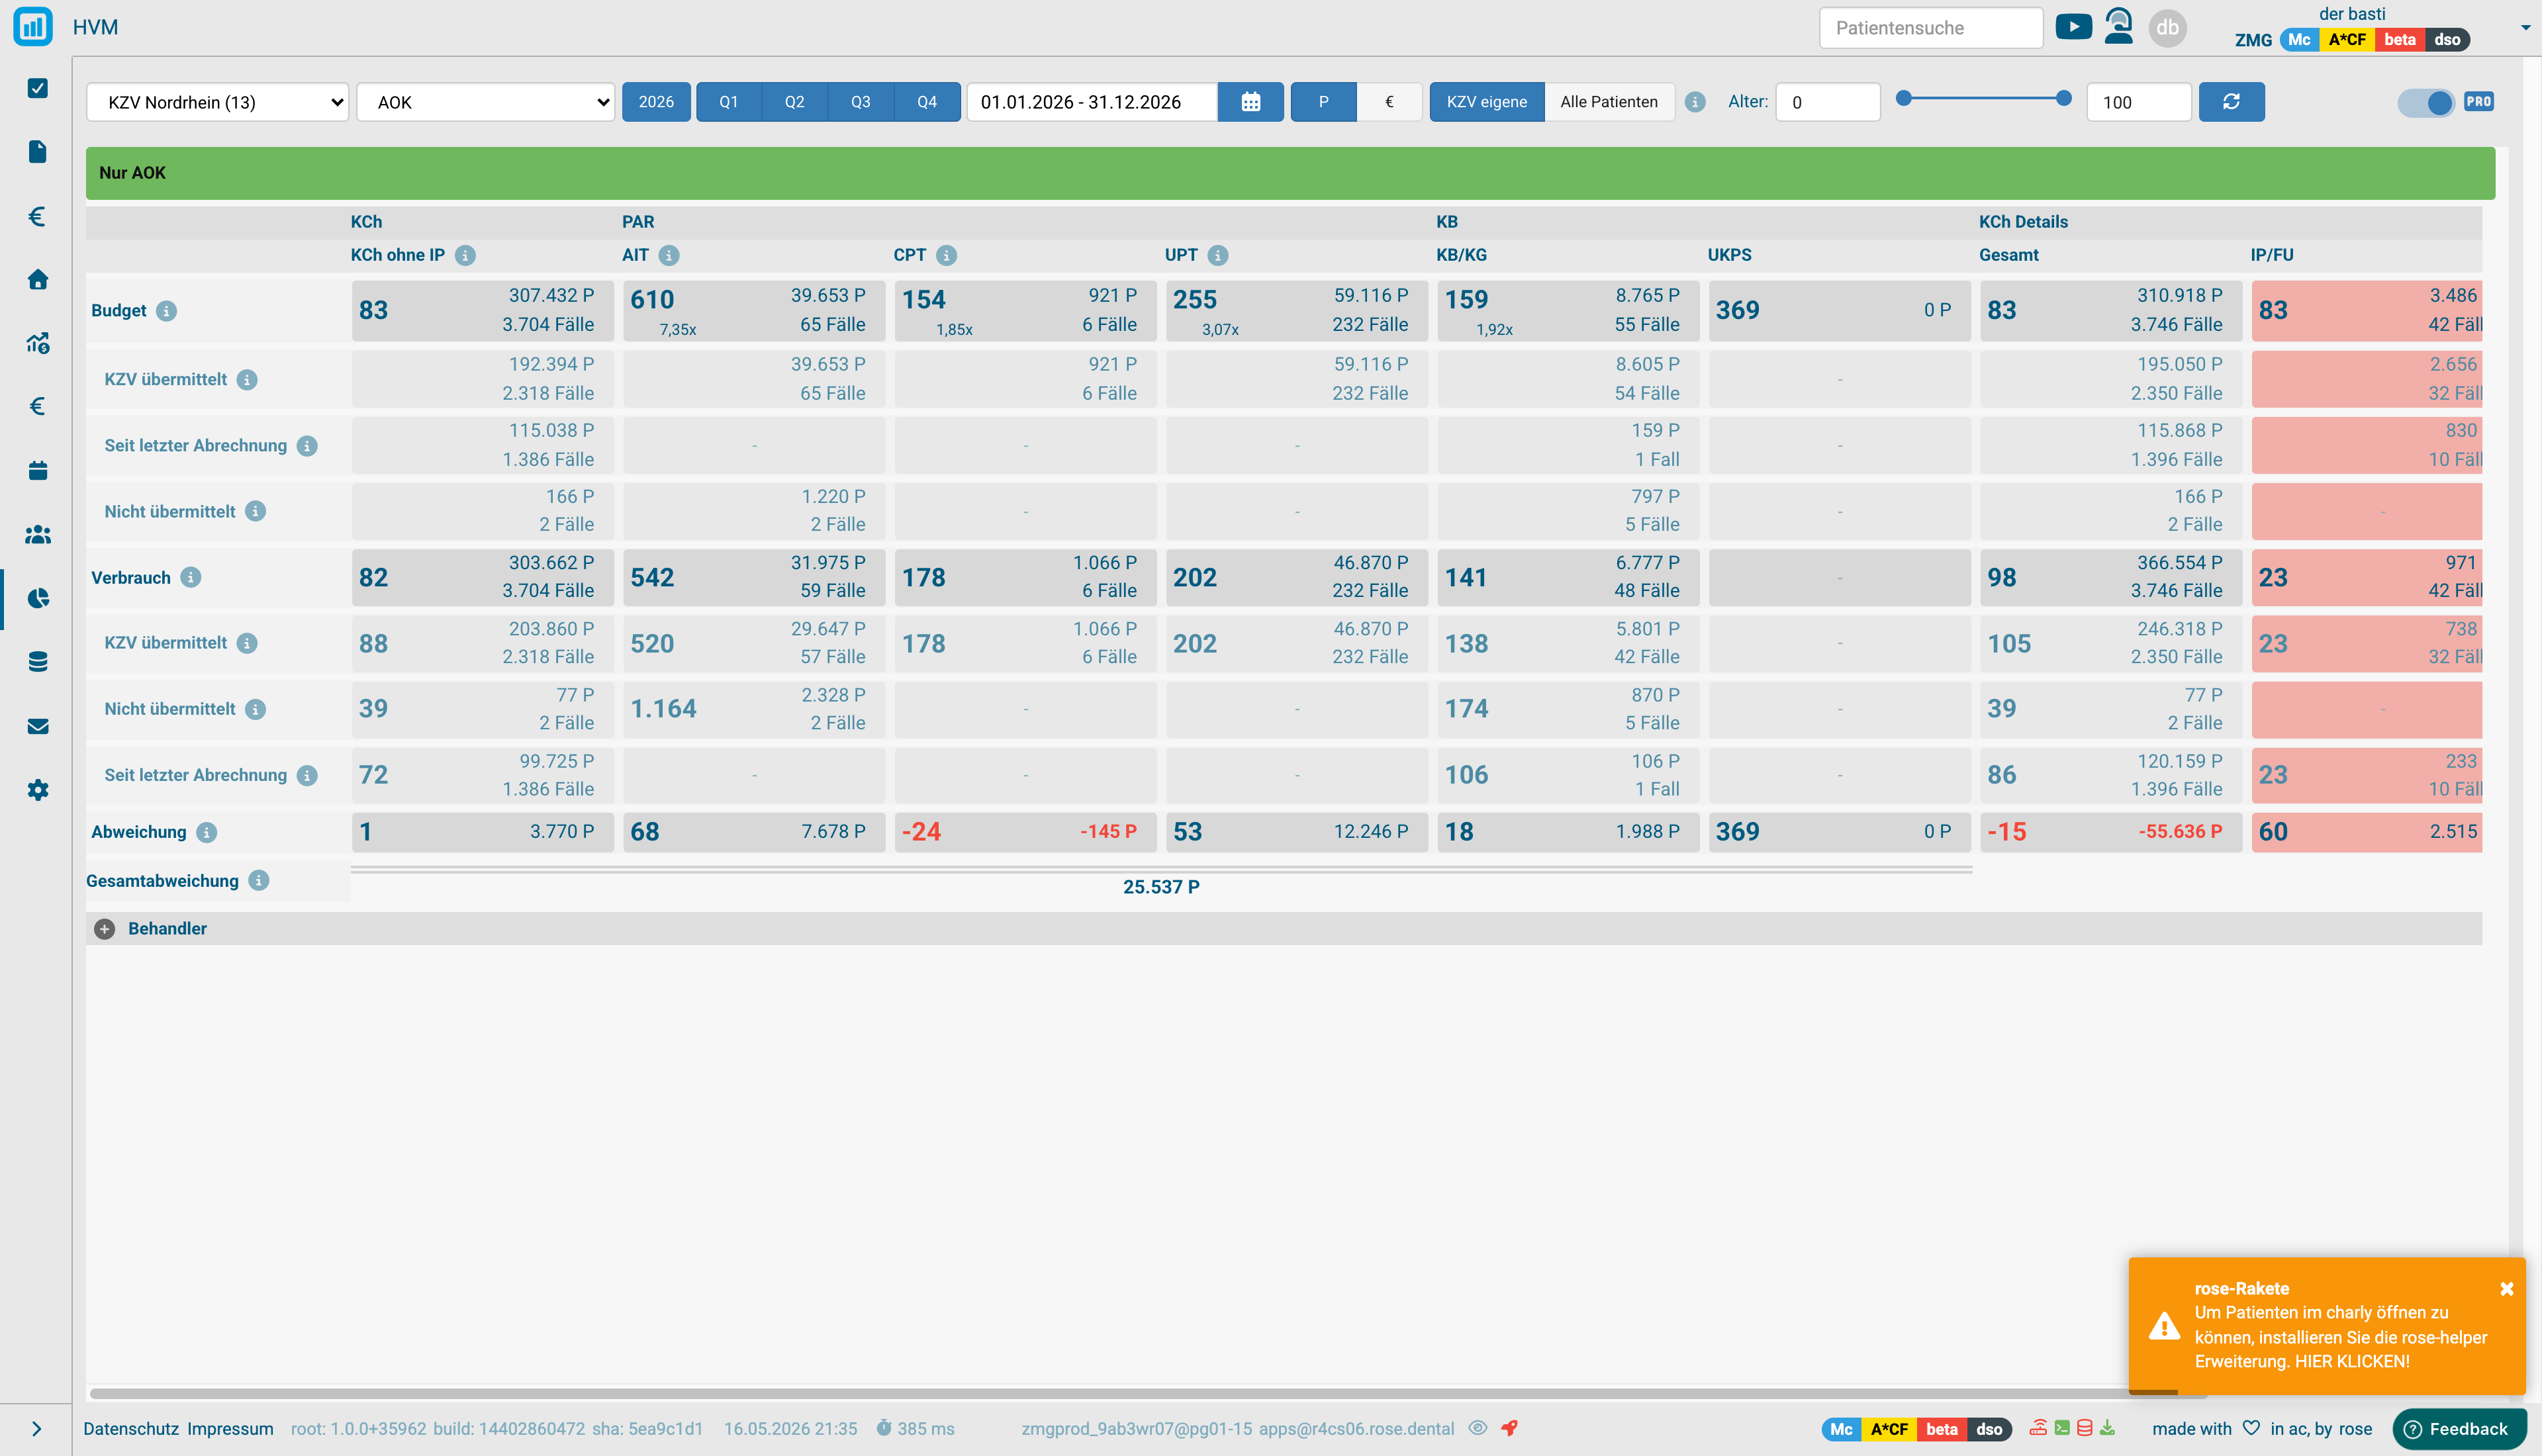
Task: Click info icon beside Verbrauch label
Action: (x=190, y=577)
